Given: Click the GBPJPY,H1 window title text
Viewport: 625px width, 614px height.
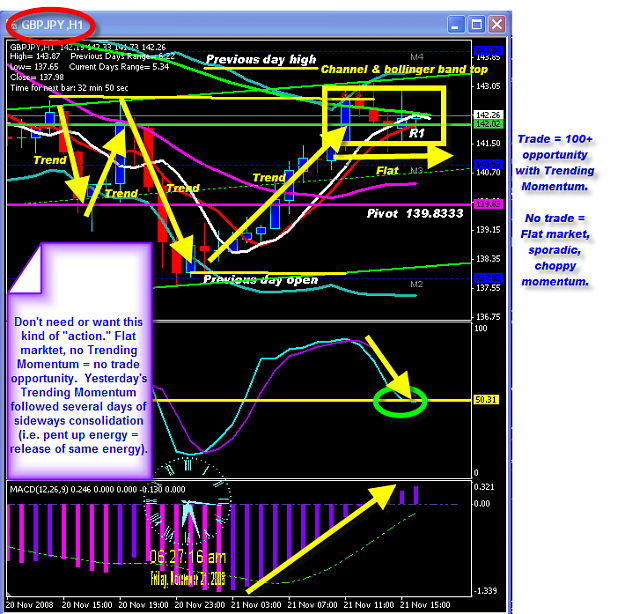Looking at the screenshot, I should pyautogui.click(x=52, y=25).
